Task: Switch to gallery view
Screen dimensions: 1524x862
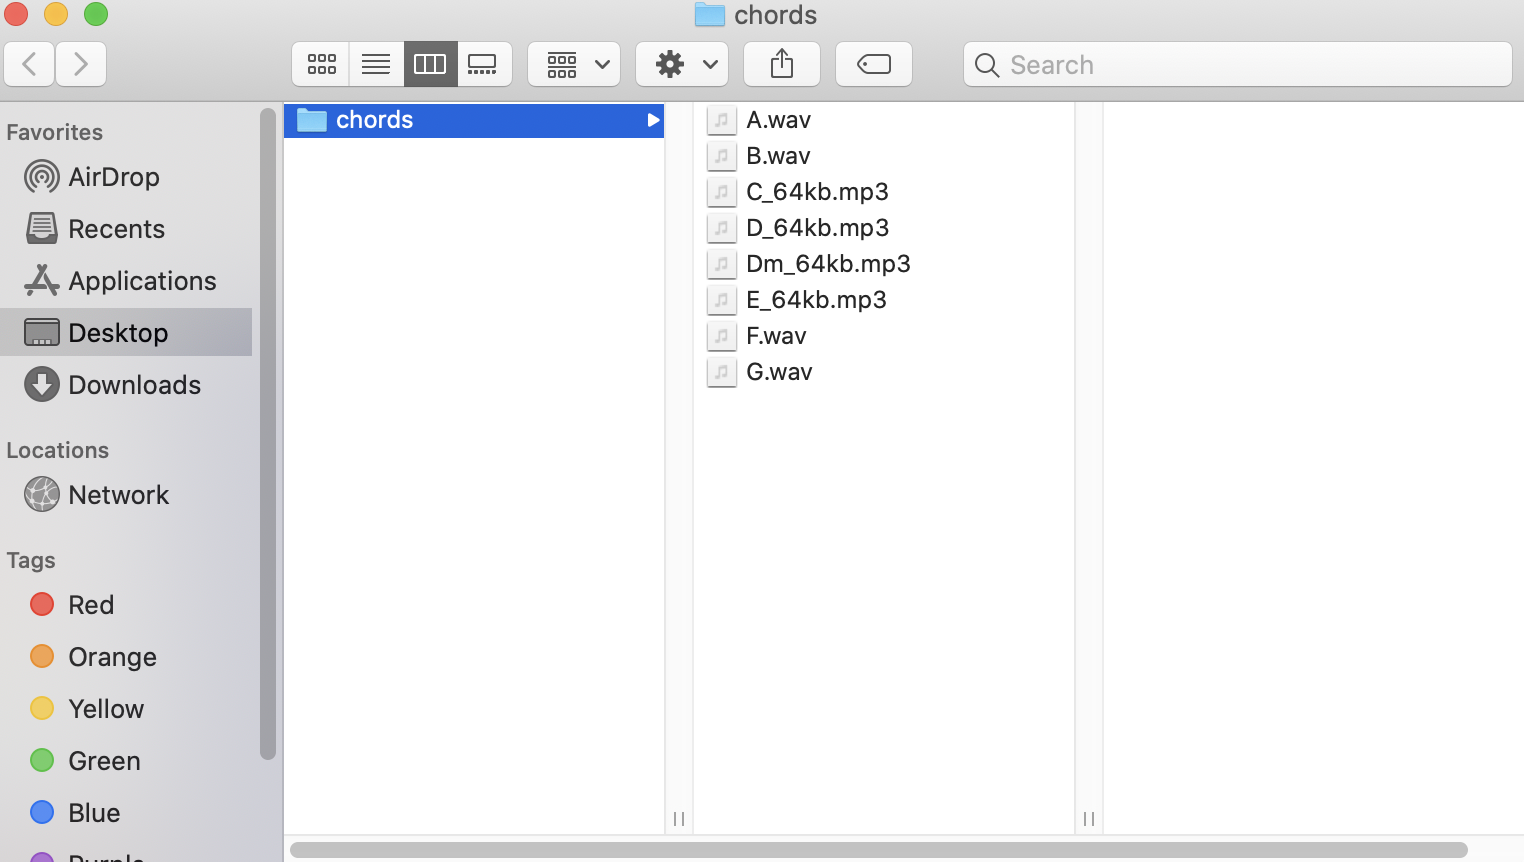Action: (x=484, y=63)
